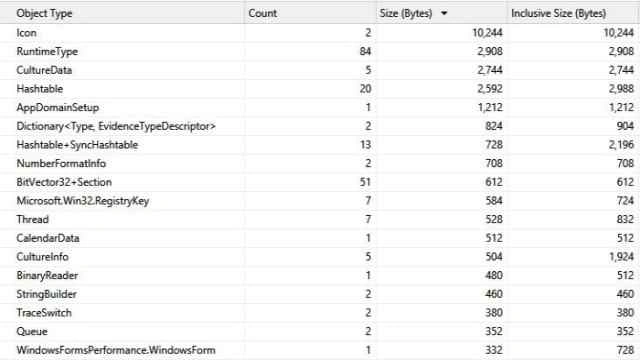Click Size (Bytes) value 584 for Microsoft.Win32.RegistryKey
640x360 pixels.
click(494, 201)
